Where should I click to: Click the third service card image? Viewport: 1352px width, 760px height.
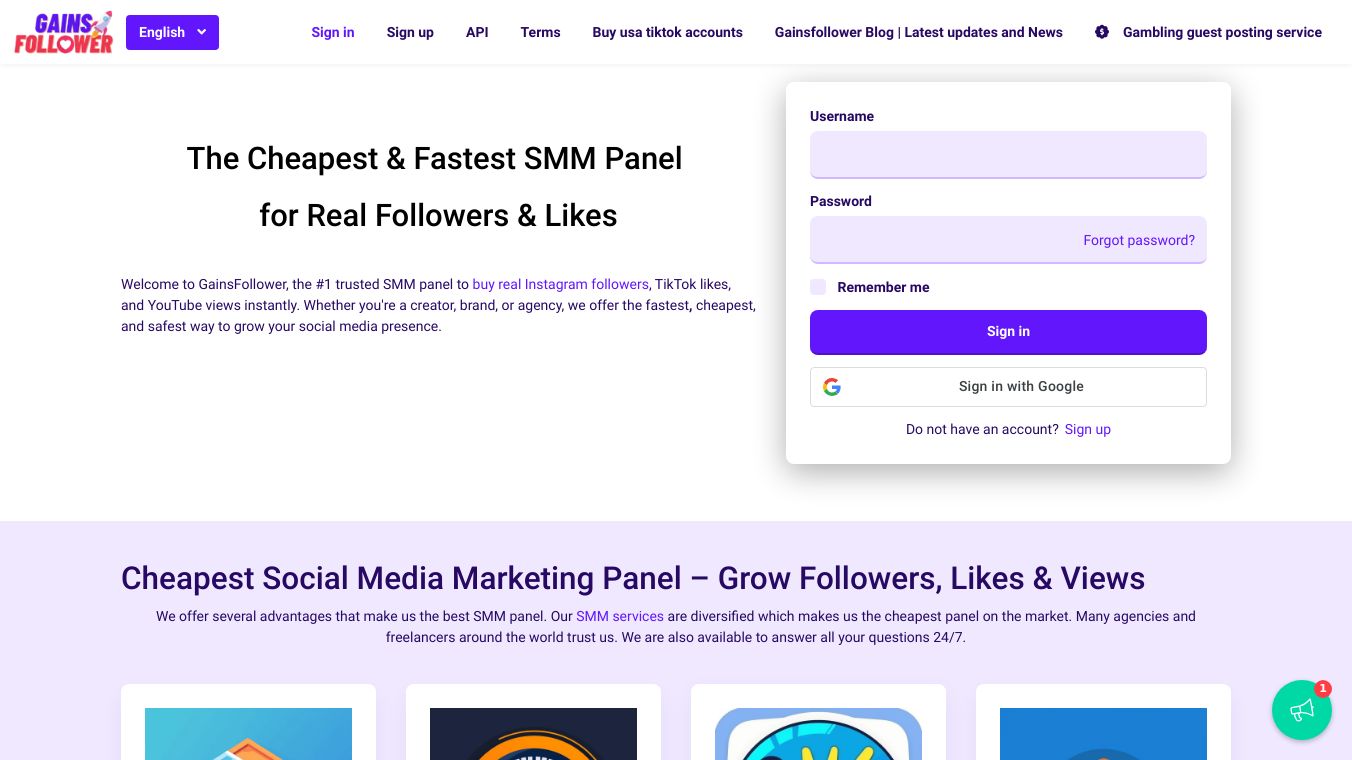818,734
